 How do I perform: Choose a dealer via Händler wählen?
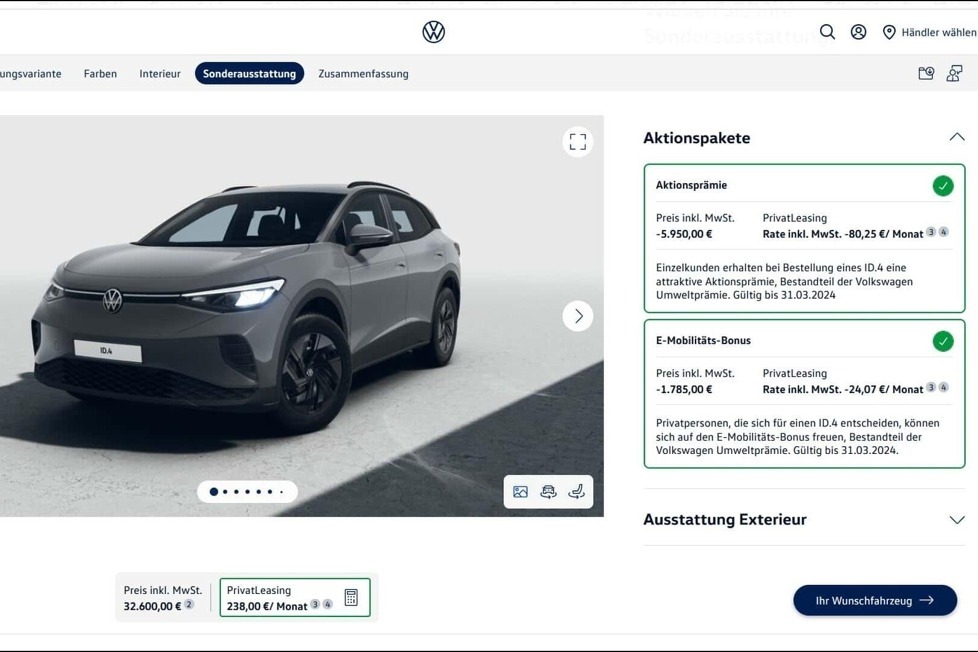pos(938,32)
